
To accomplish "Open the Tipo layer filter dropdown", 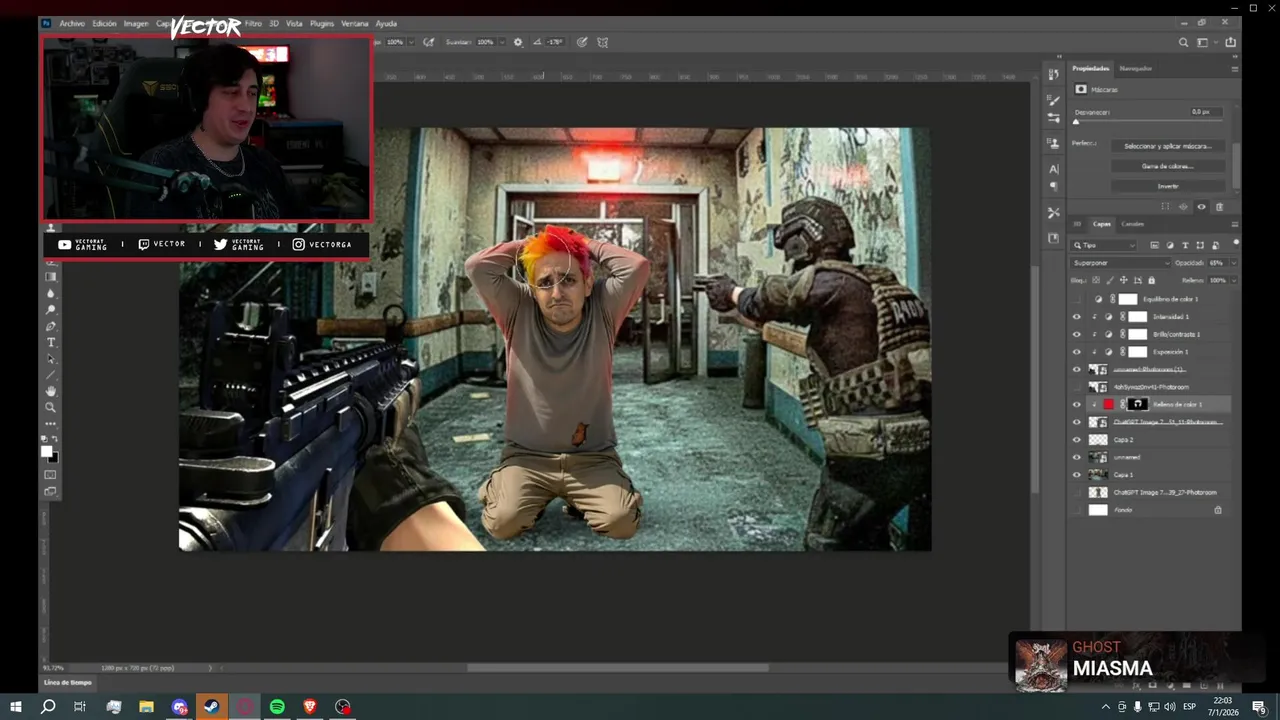I will (x=1105, y=245).
